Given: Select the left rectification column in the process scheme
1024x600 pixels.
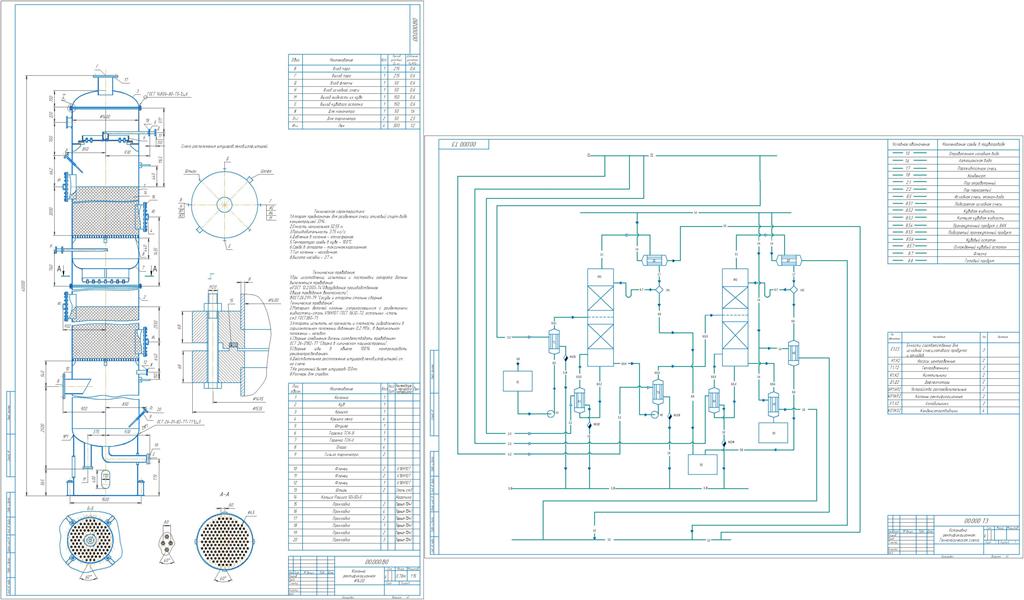Looking at the screenshot, I should (600, 317).
